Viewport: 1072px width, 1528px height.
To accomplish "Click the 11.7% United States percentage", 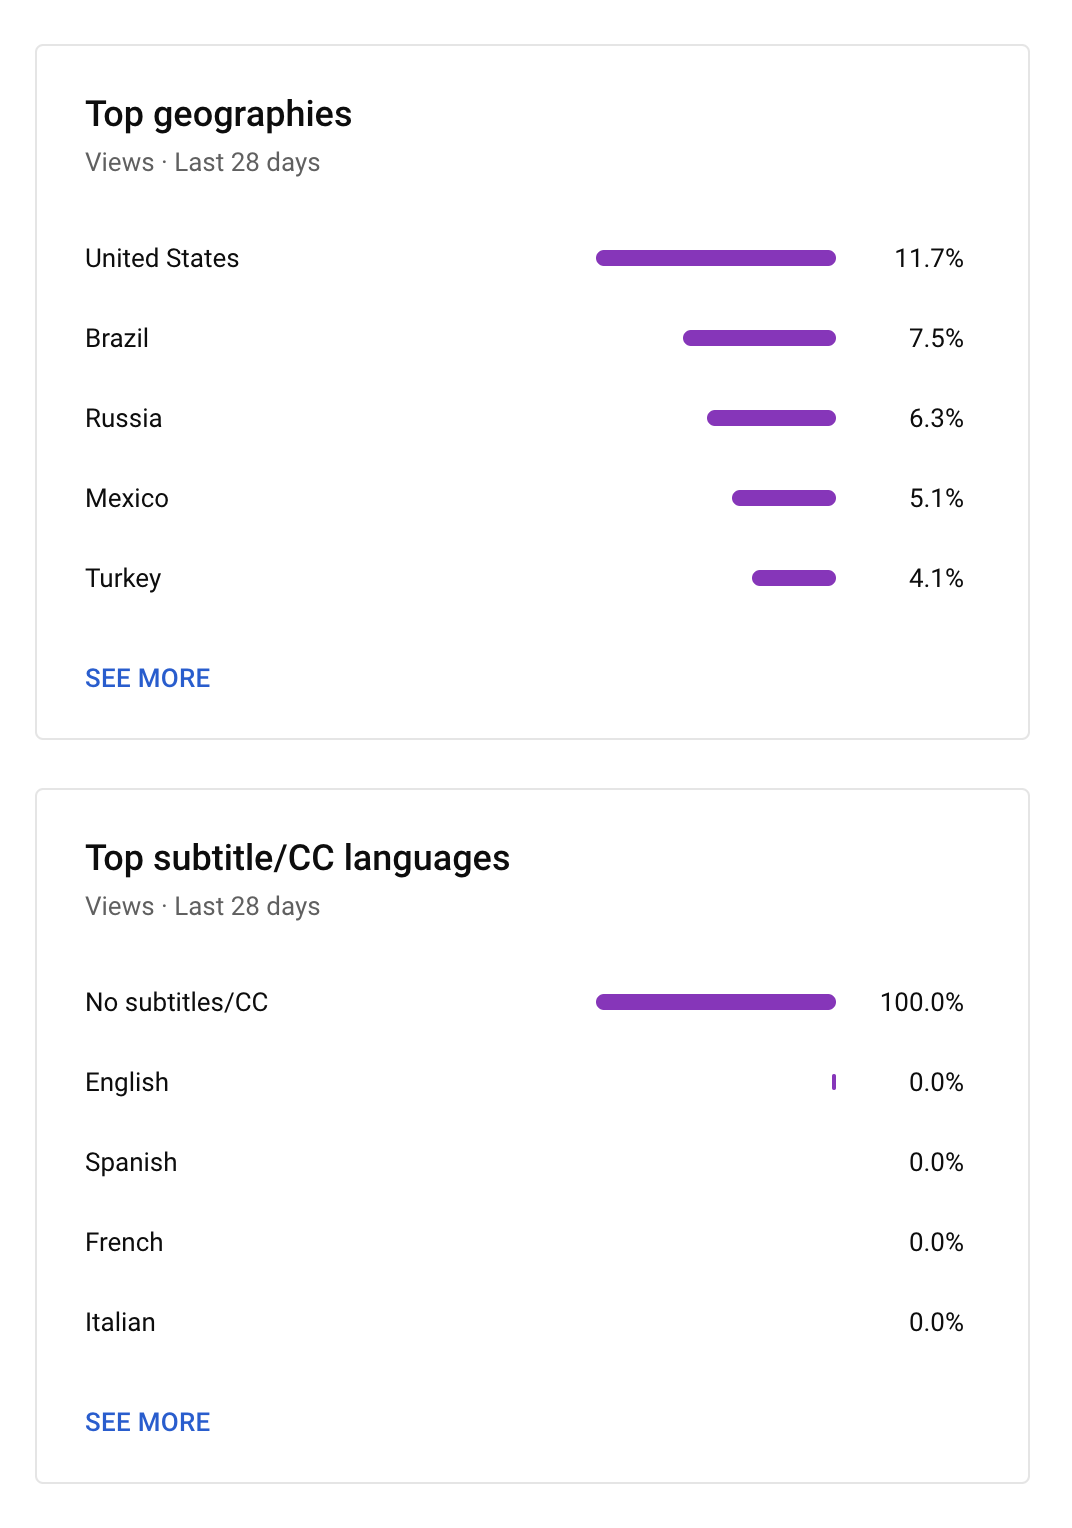I will (x=929, y=258).
